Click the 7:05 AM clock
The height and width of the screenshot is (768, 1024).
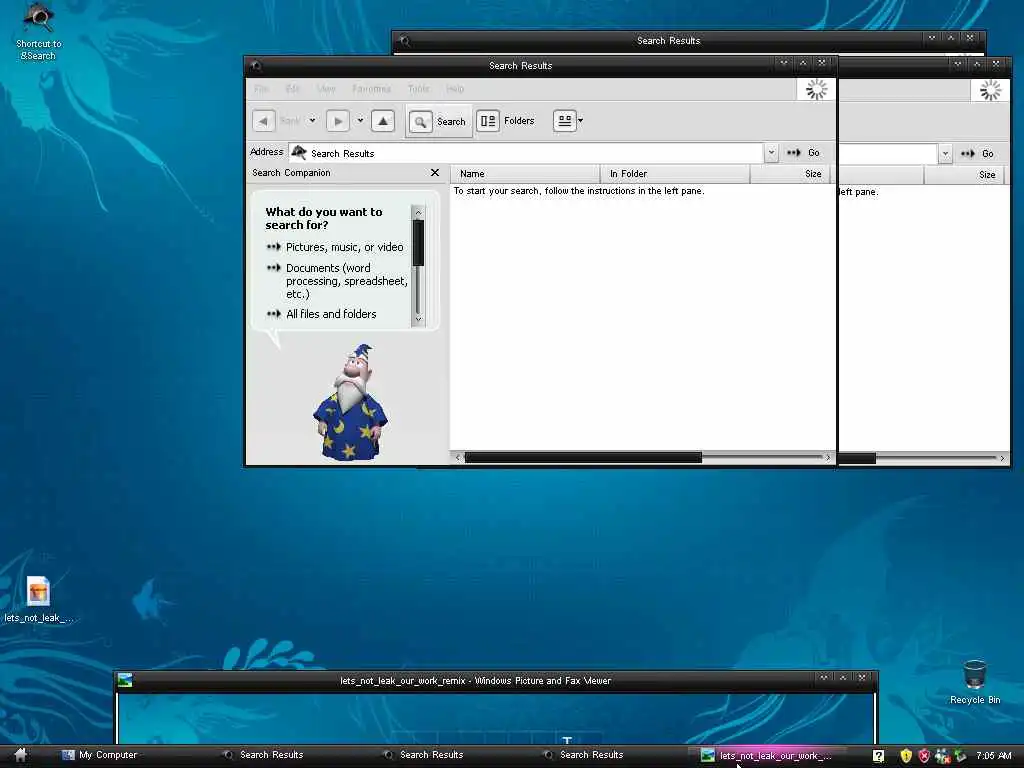[993, 756]
